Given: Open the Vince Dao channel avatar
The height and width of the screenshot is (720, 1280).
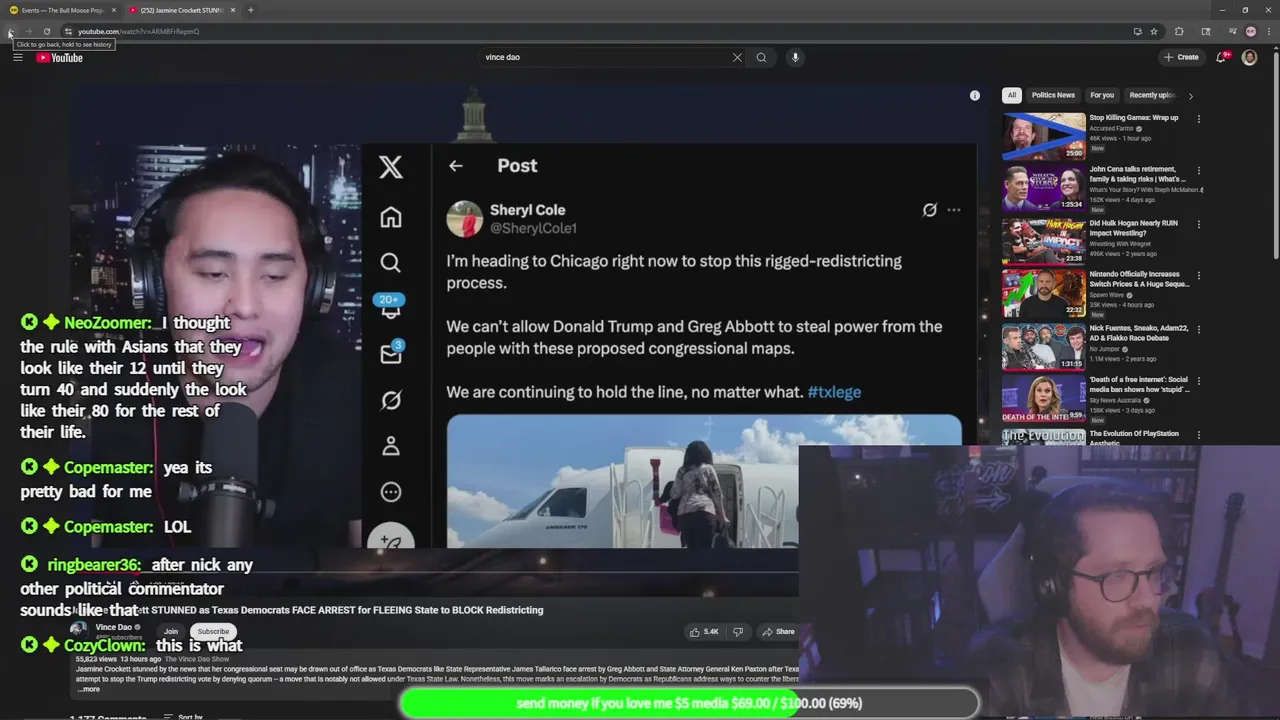Looking at the screenshot, I should (x=78, y=630).
